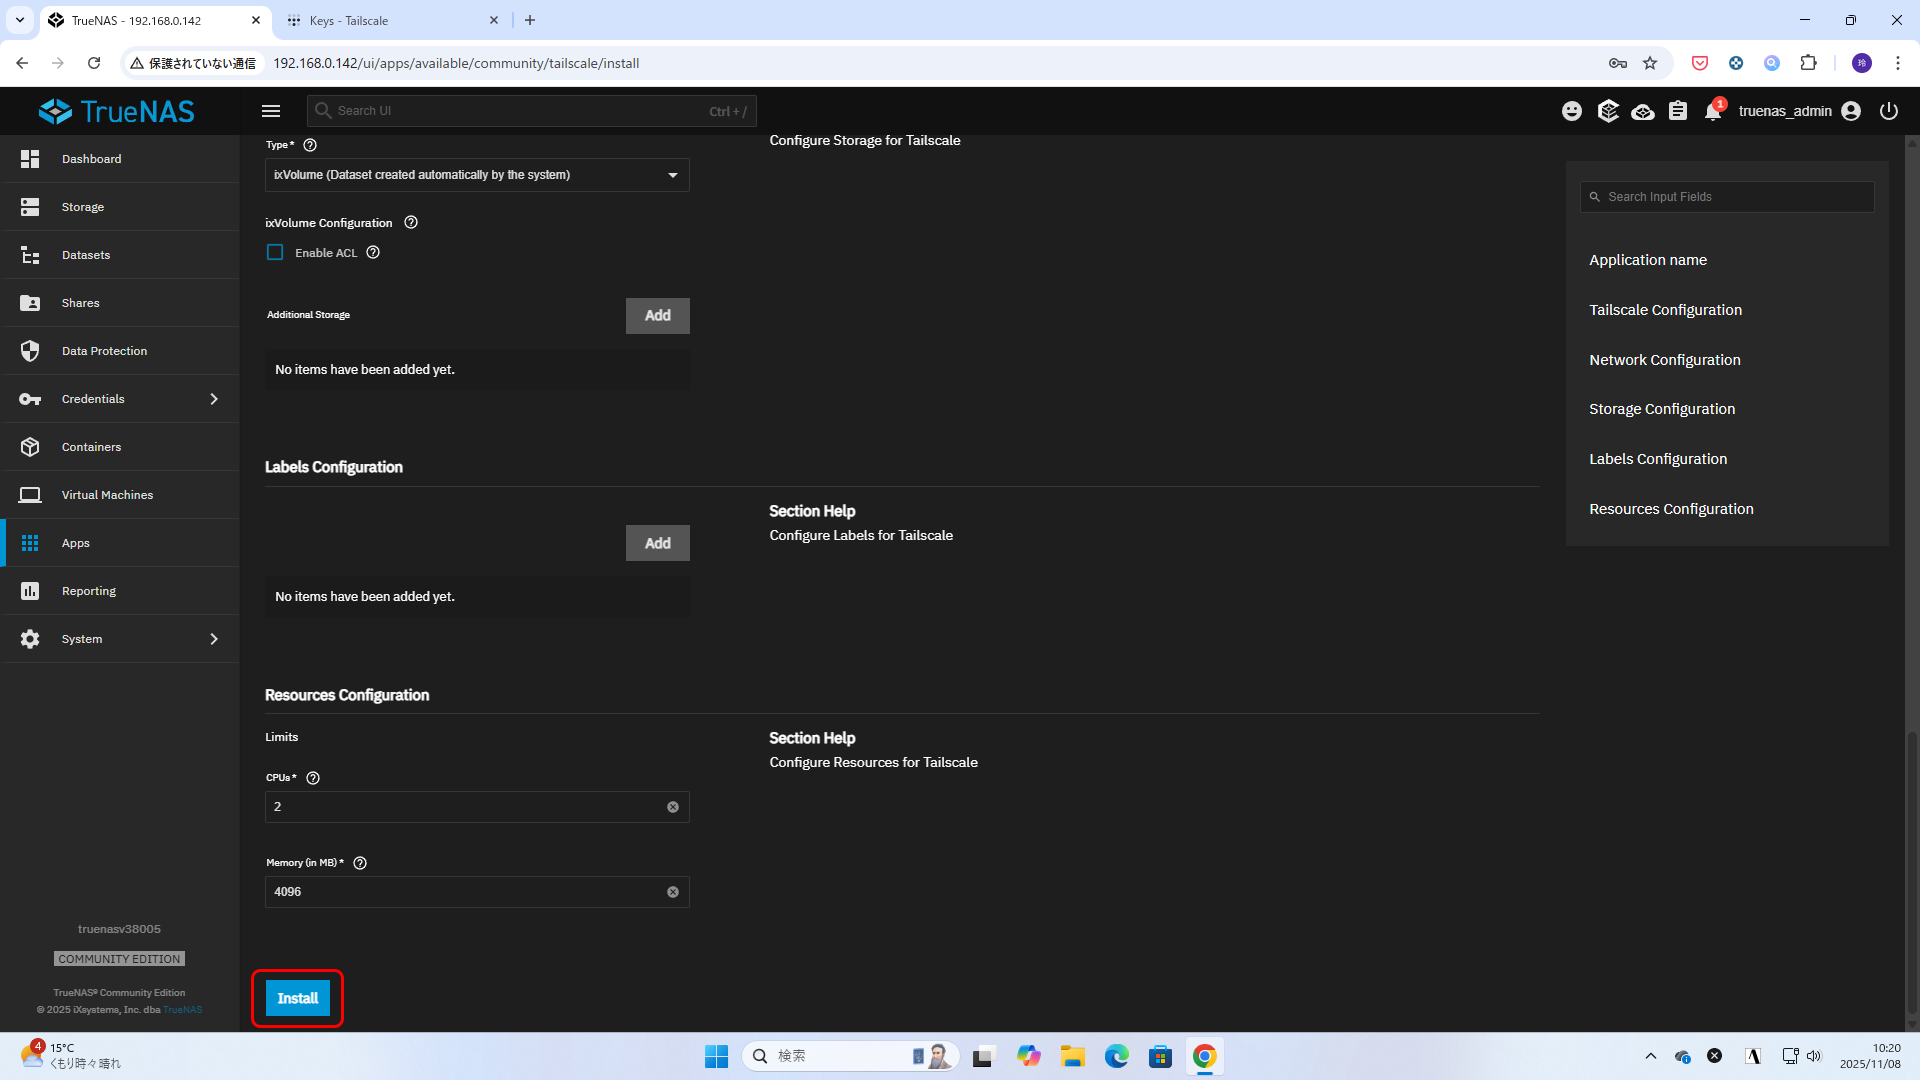Open the storage Type dropdown
The height and width of the screenshot is (1080, 1920).
(477, 175)
